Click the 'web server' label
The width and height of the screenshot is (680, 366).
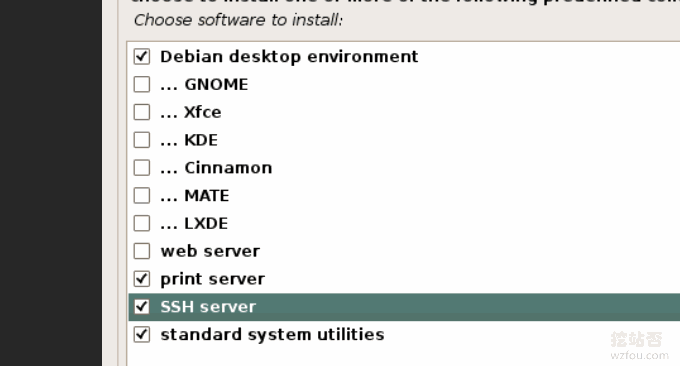click(210, 251)
